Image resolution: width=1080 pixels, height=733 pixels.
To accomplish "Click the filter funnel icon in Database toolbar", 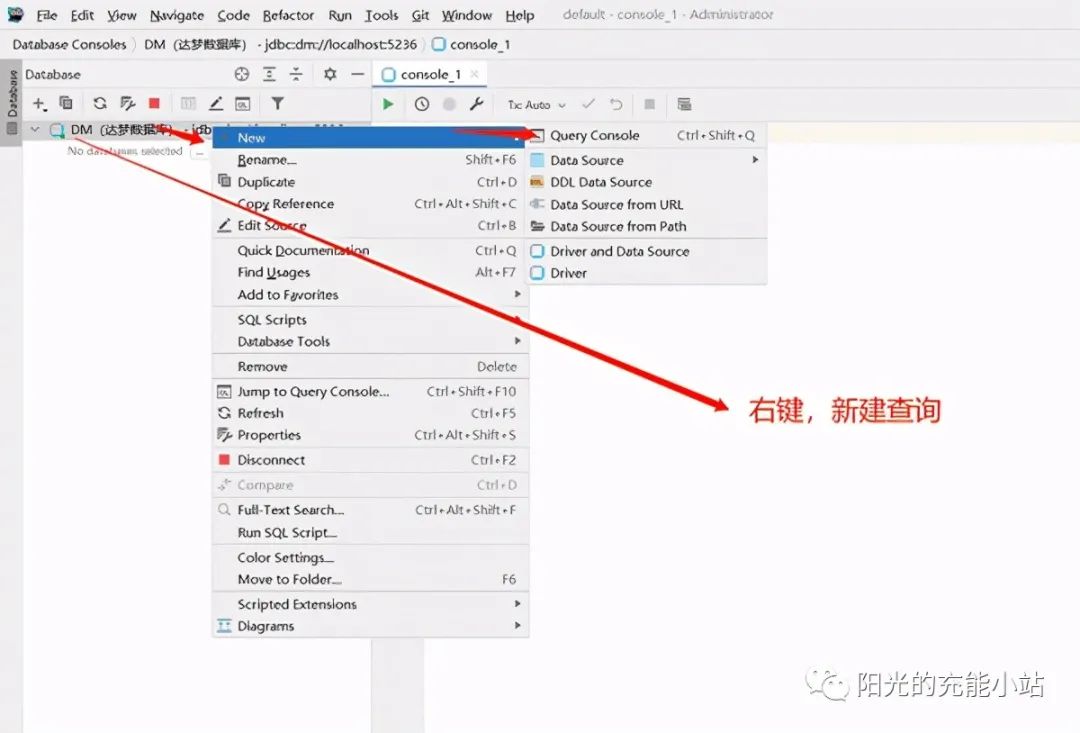I will 278,103.
